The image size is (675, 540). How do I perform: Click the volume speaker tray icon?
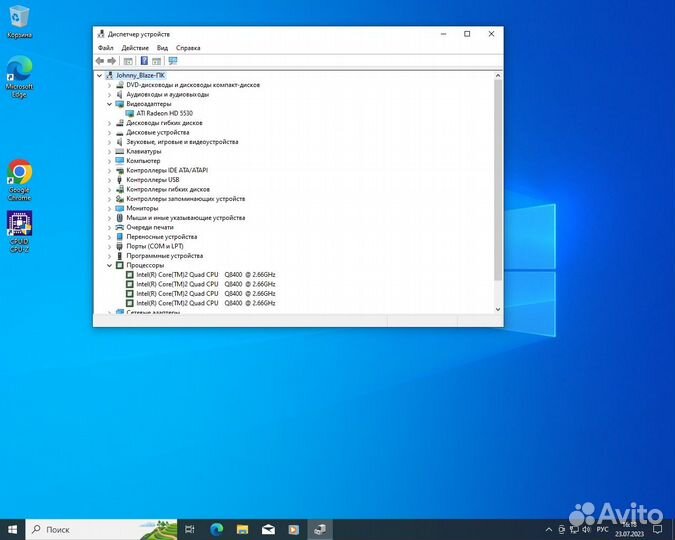point(586,529)
